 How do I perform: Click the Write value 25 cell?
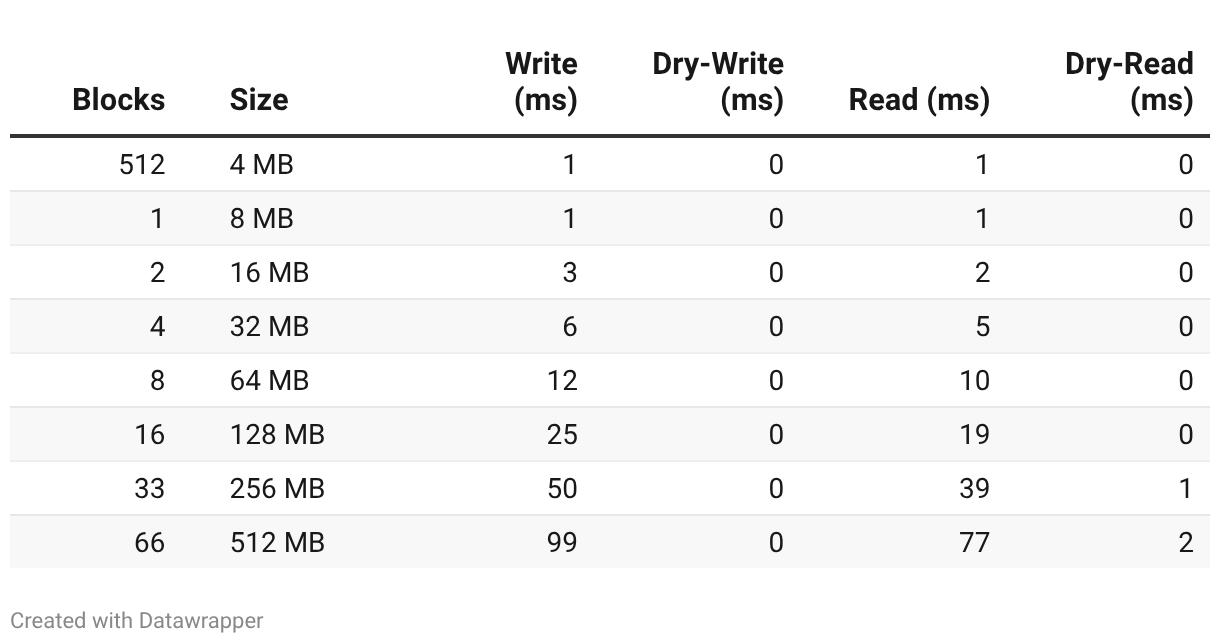[x=562, y=434]
